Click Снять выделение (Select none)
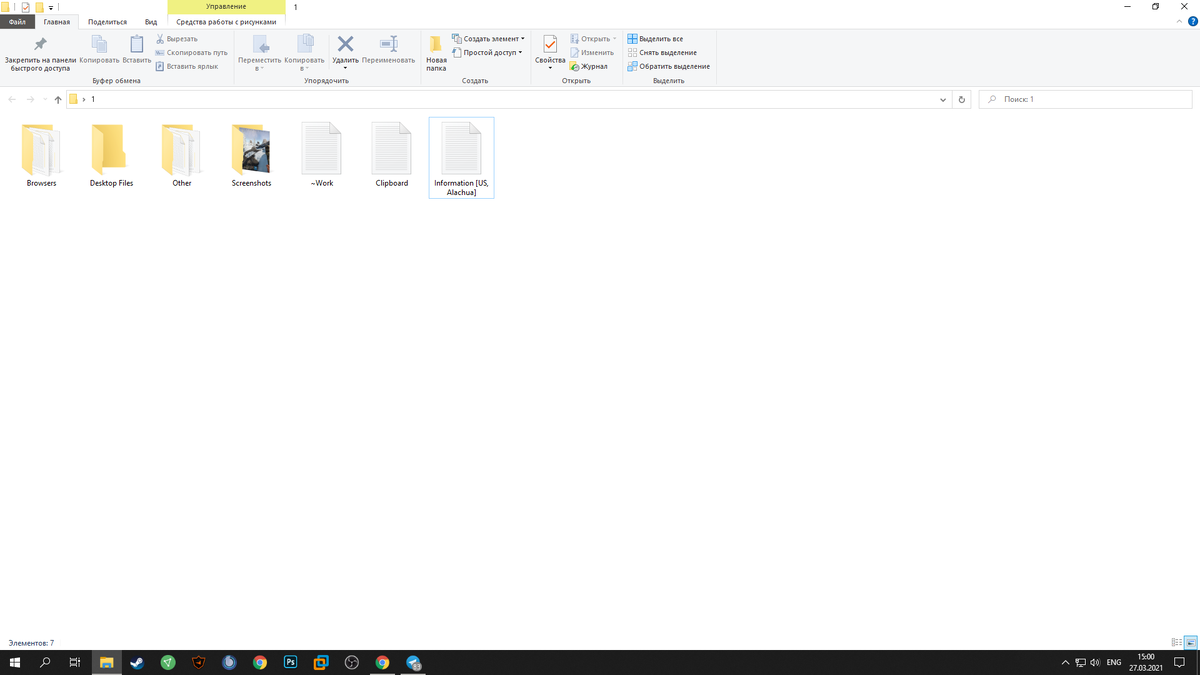Screen dimensions: 1200x675 (662, 53)
